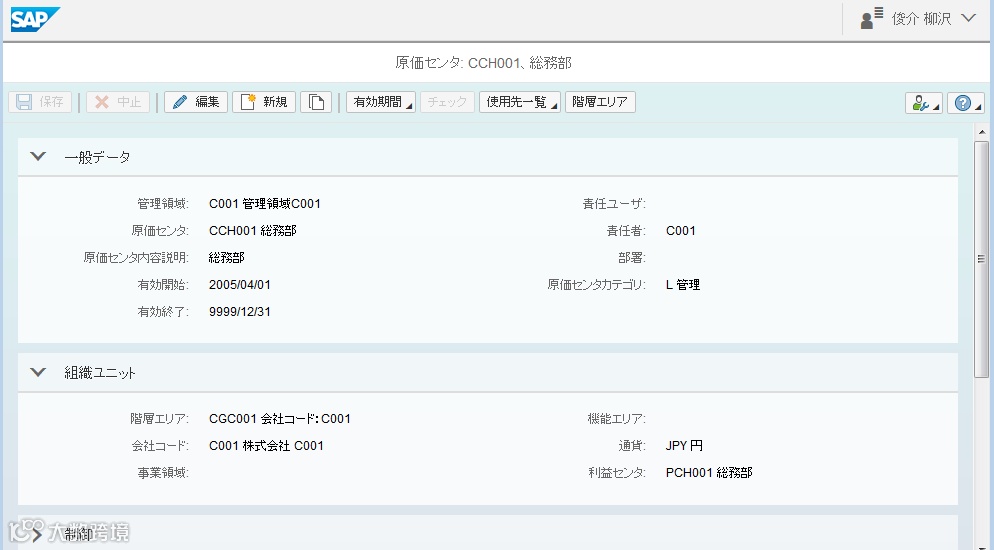Click the 有効終了 date 9999/12/31
994x550 pixels.
click(240, 312)
